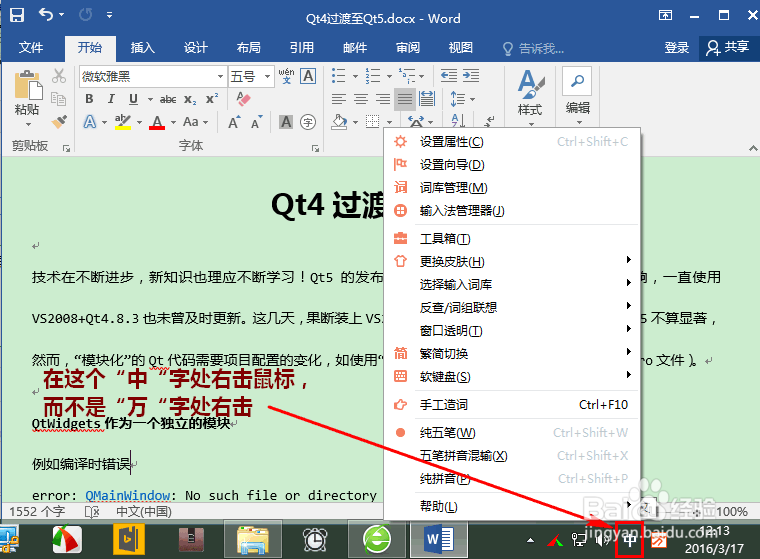Click 中文(中国) language in status bar
This screenshot has width=760, height=559.
[x=144, y=511]
